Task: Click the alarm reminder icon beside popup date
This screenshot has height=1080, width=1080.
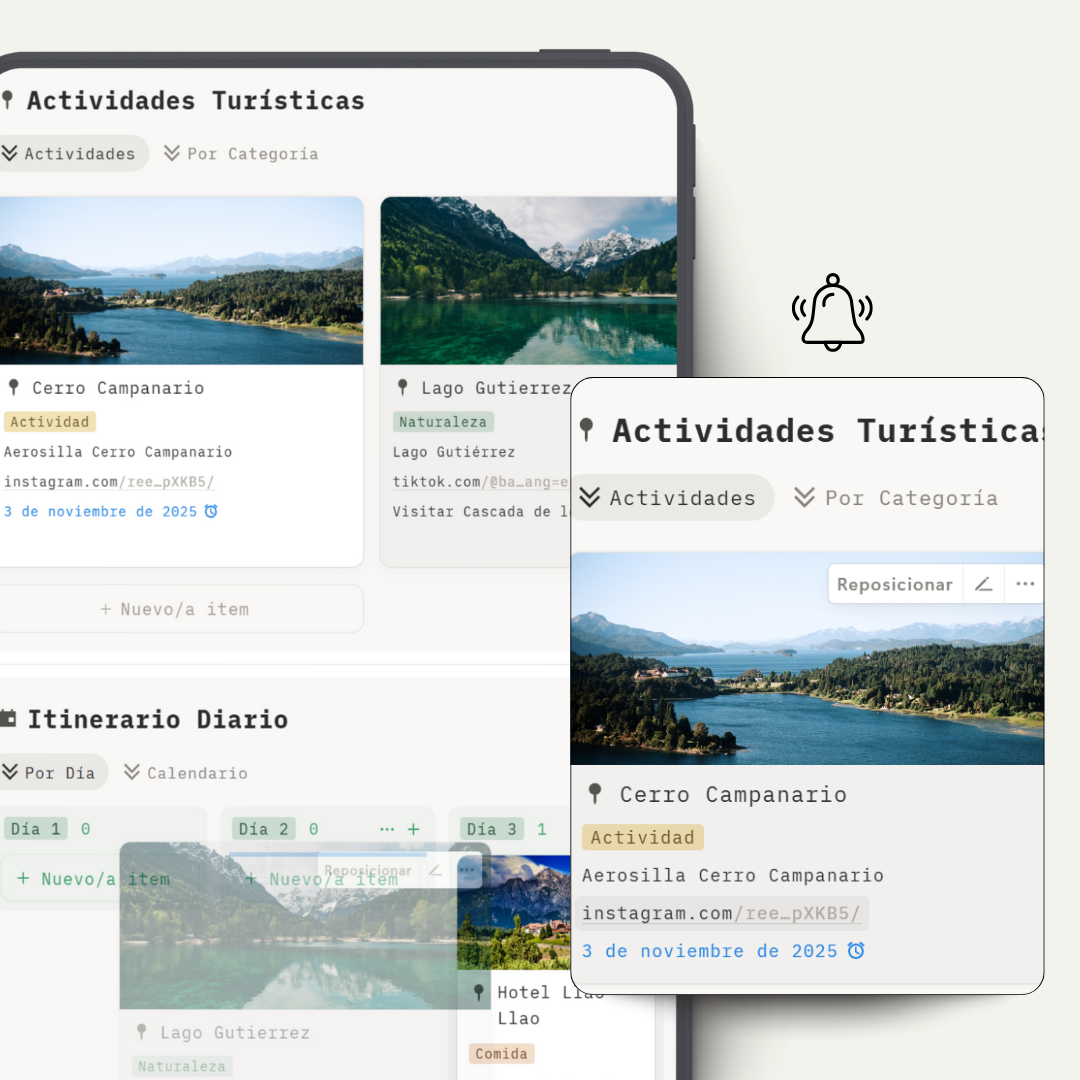Action: tap(856, 951)
